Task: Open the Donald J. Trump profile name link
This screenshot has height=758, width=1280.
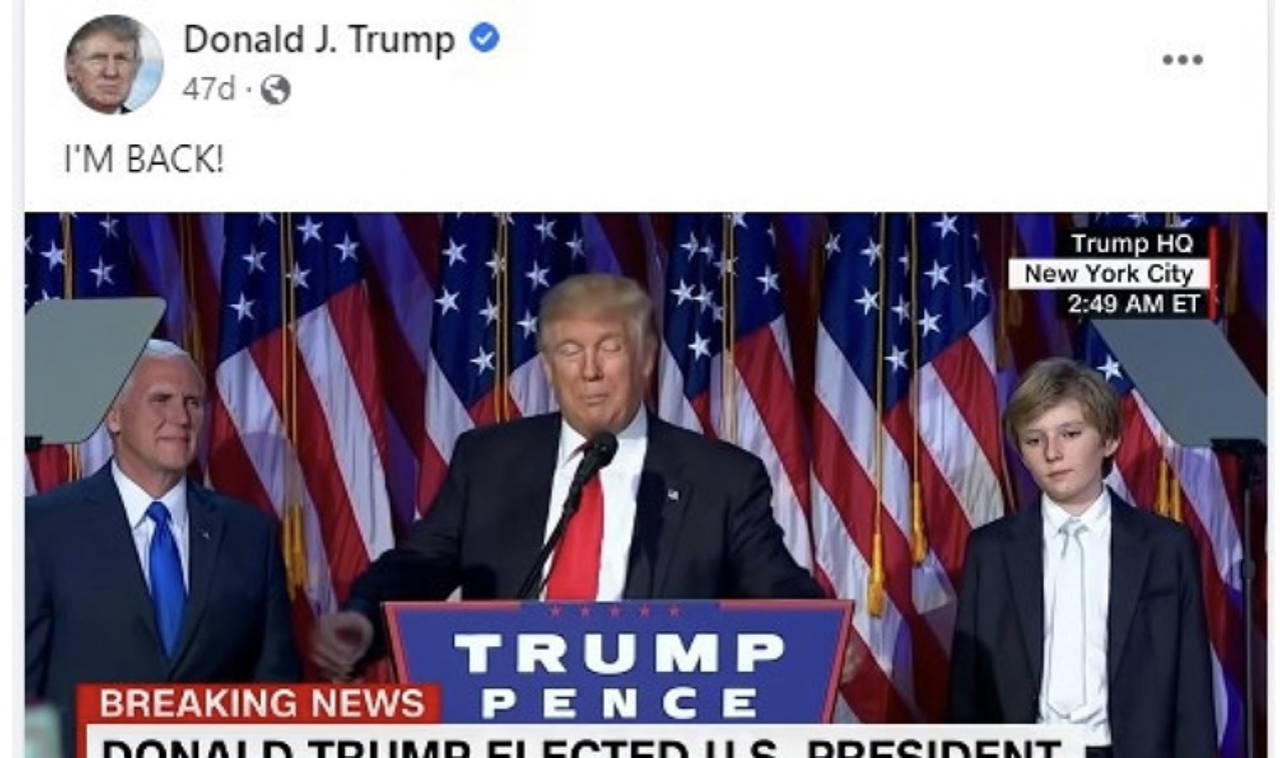Action: [x=319, y=39]
